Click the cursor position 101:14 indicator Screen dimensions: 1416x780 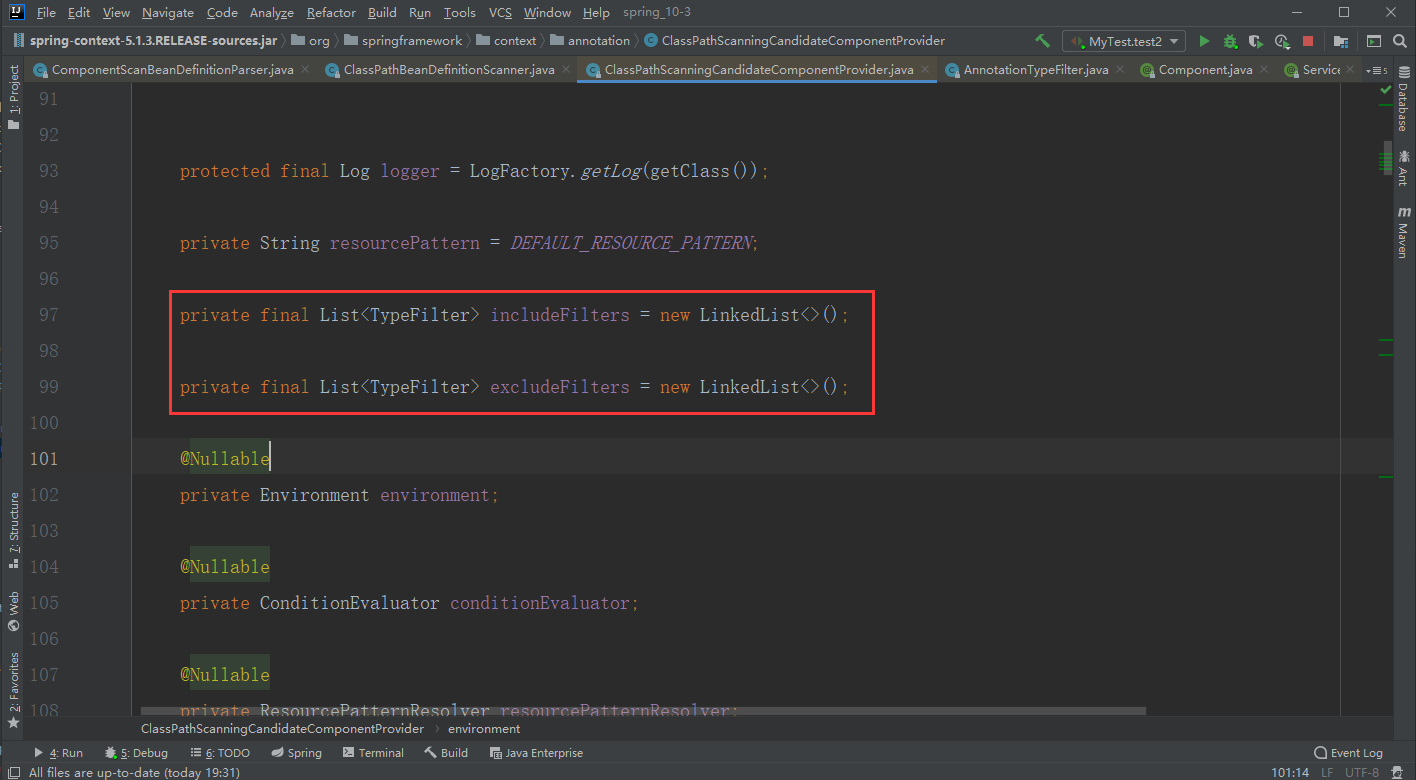tap(1290, 772)
